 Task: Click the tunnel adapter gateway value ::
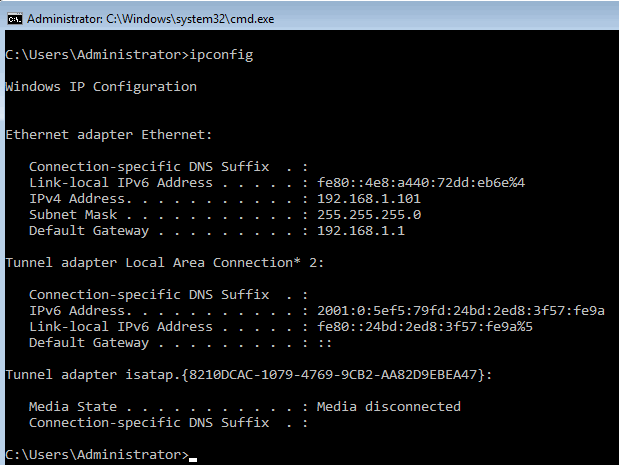[x=325, y=343]
